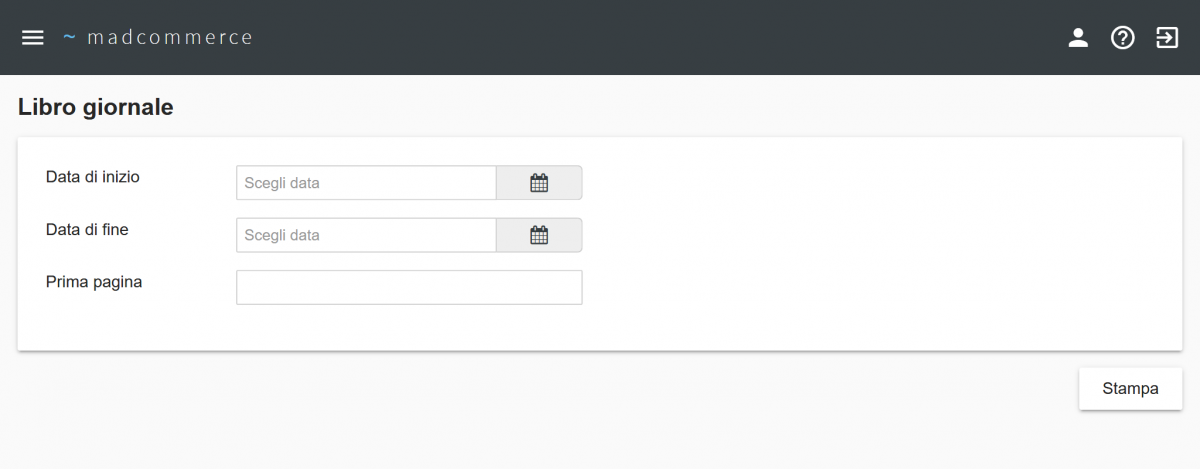Click the user account profile icon
Viewport: 1200px width, 469px height.
[x=1078, y=38]
